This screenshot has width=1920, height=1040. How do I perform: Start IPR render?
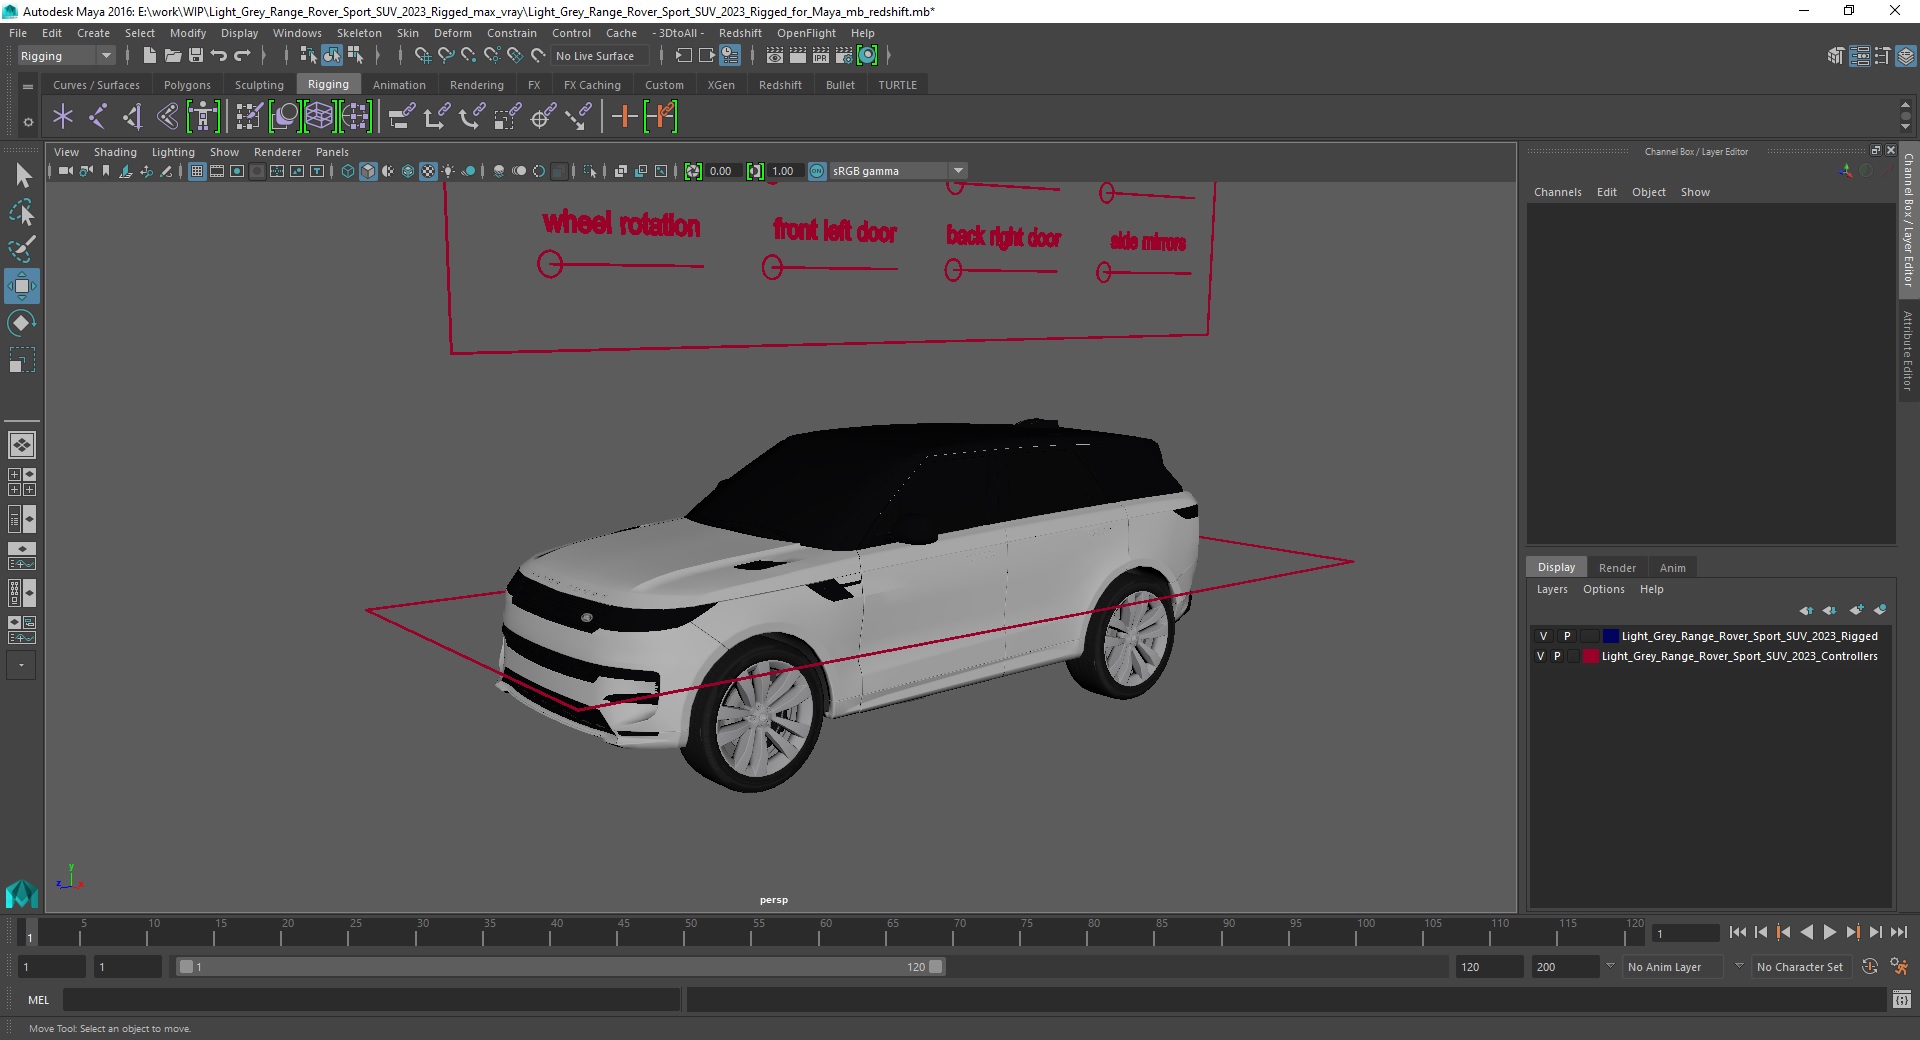click(821, 56)
